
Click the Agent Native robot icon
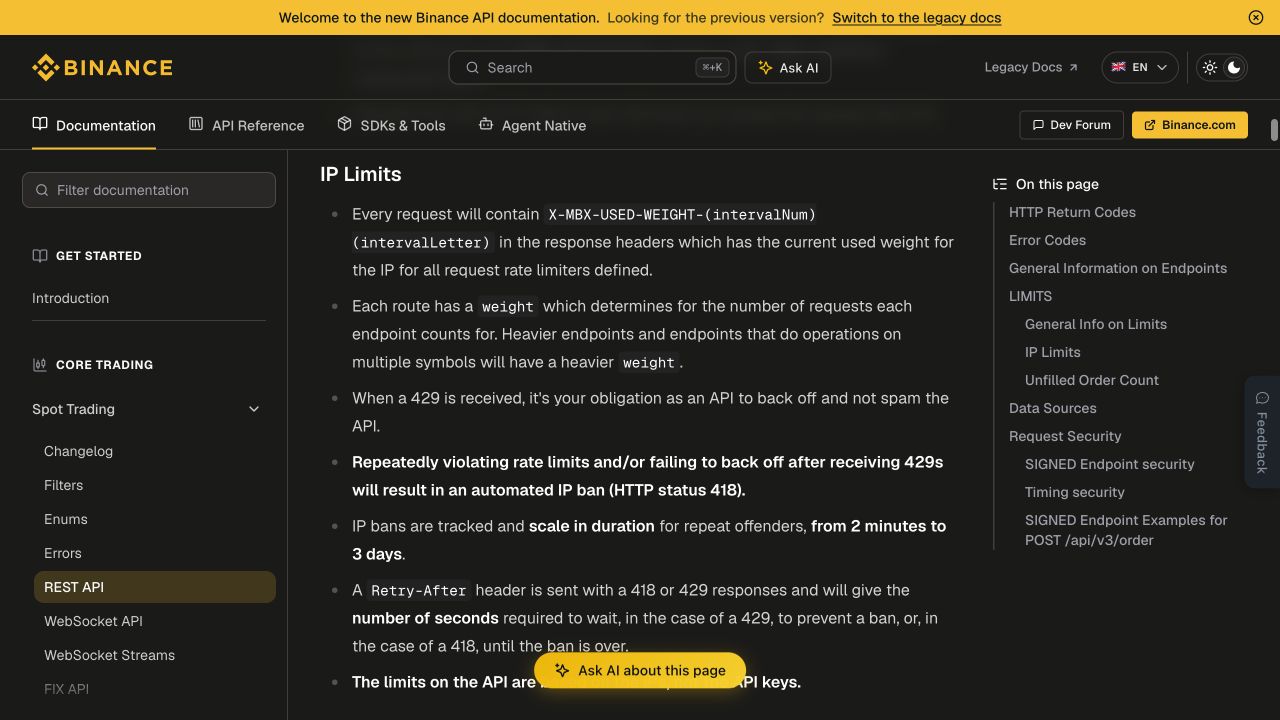[486, 124]
